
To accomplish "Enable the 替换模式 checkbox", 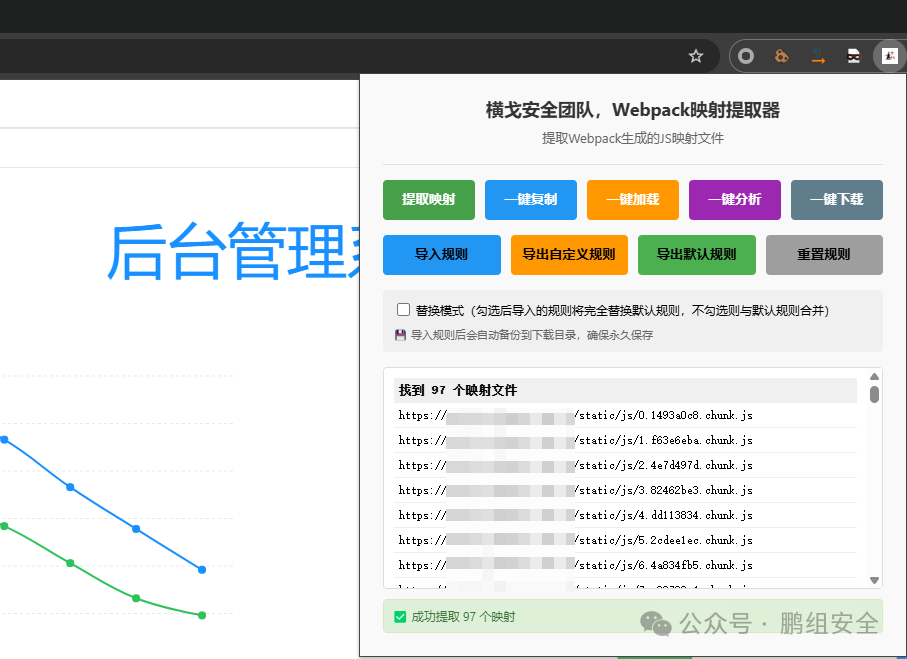I will [403, 310].
